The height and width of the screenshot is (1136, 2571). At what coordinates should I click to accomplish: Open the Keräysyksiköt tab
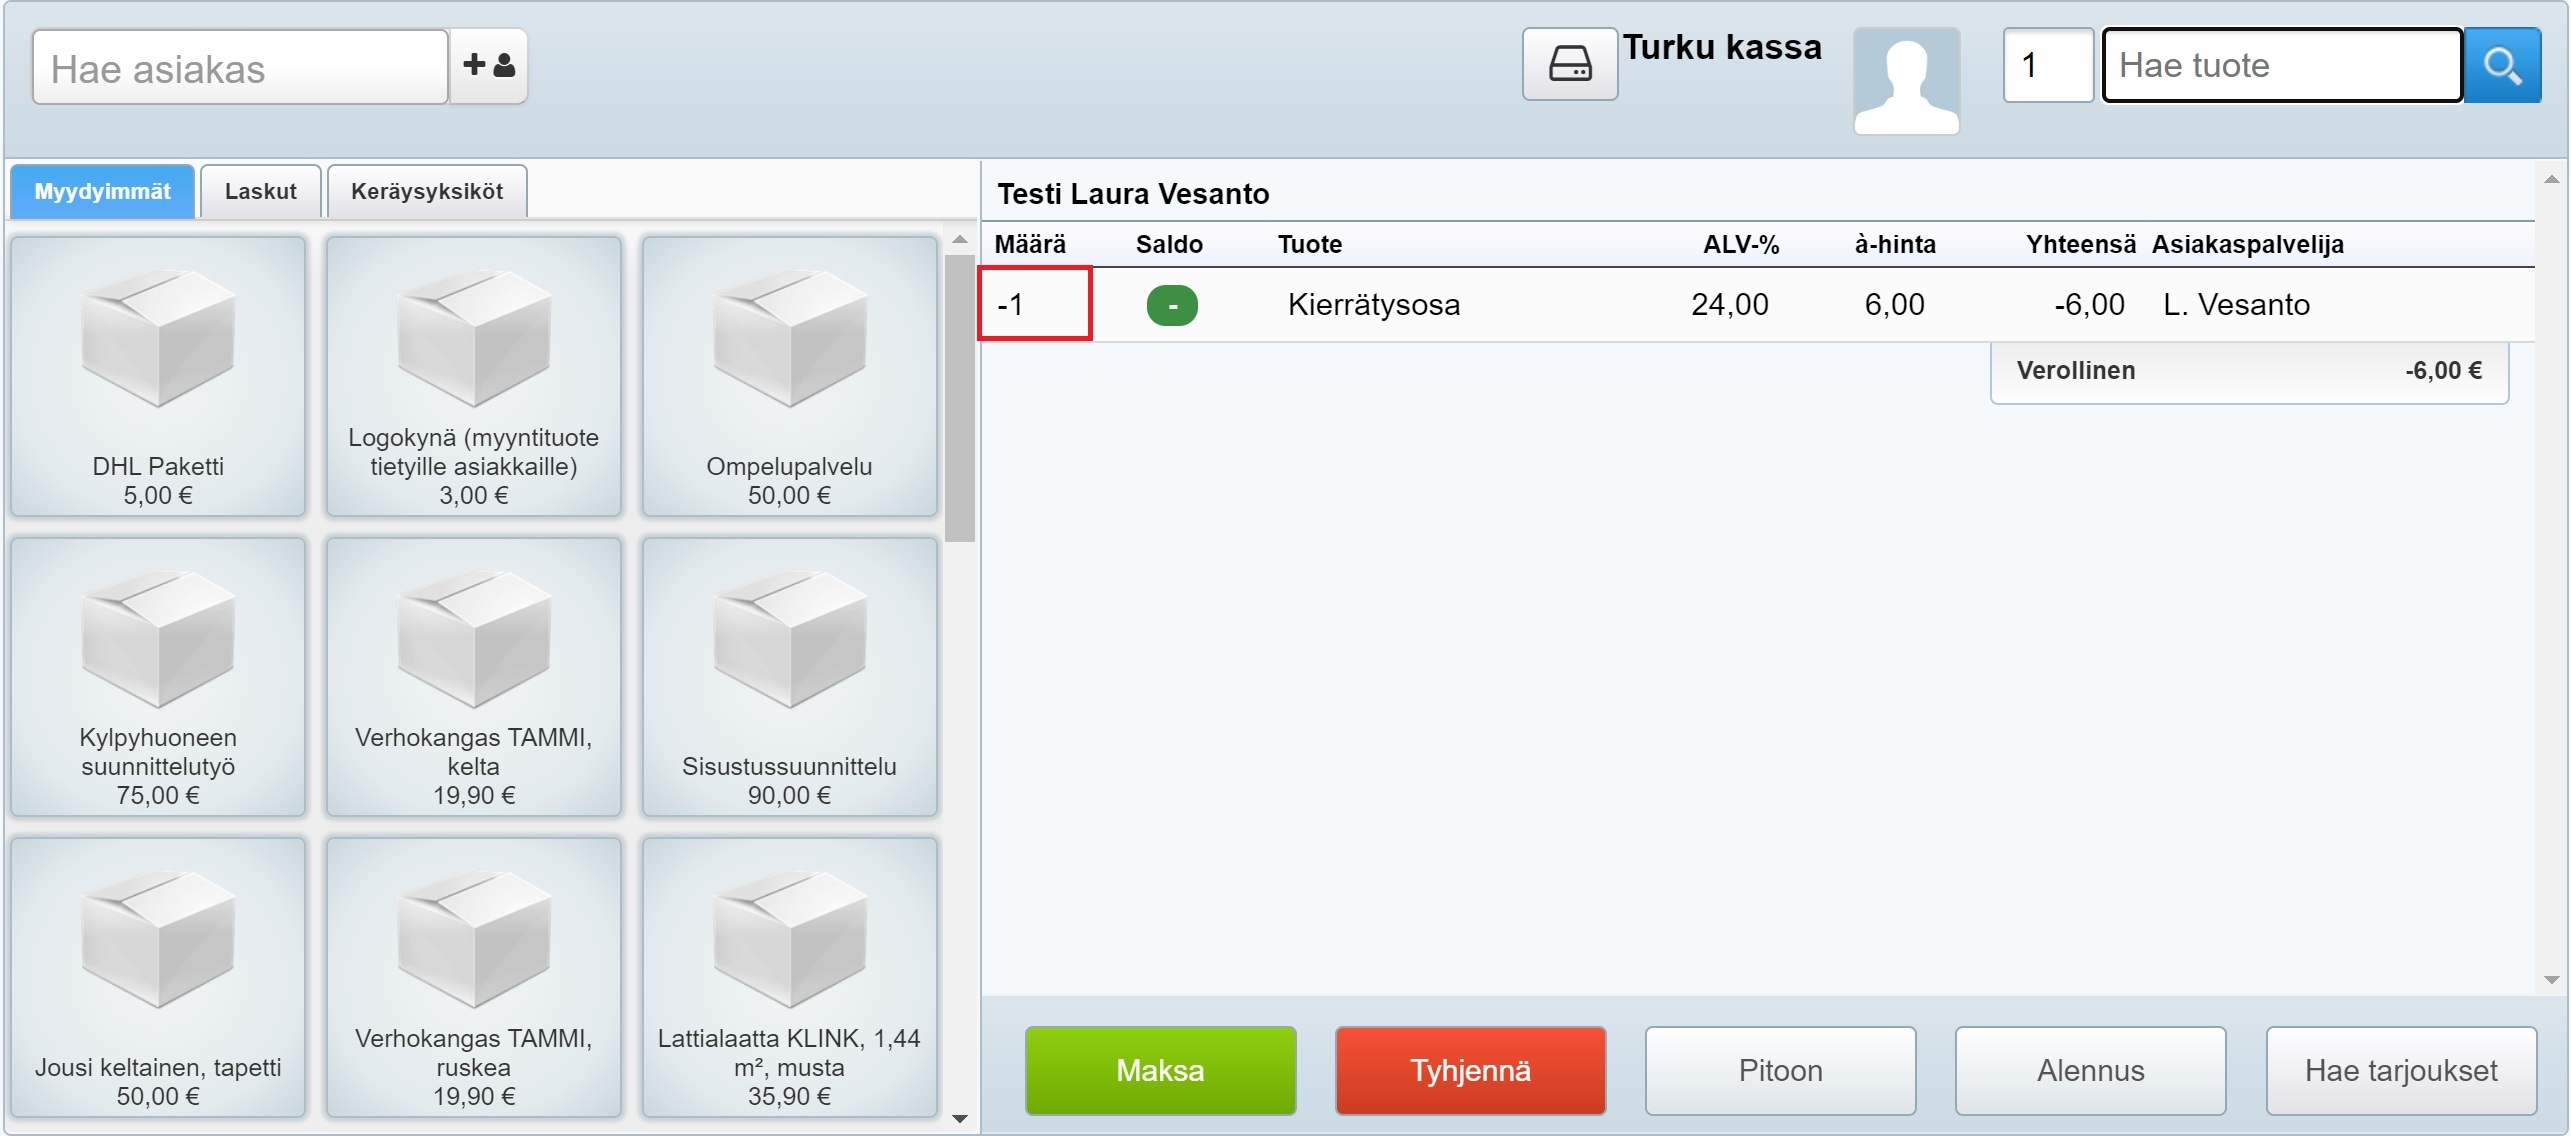pos(427,191)
